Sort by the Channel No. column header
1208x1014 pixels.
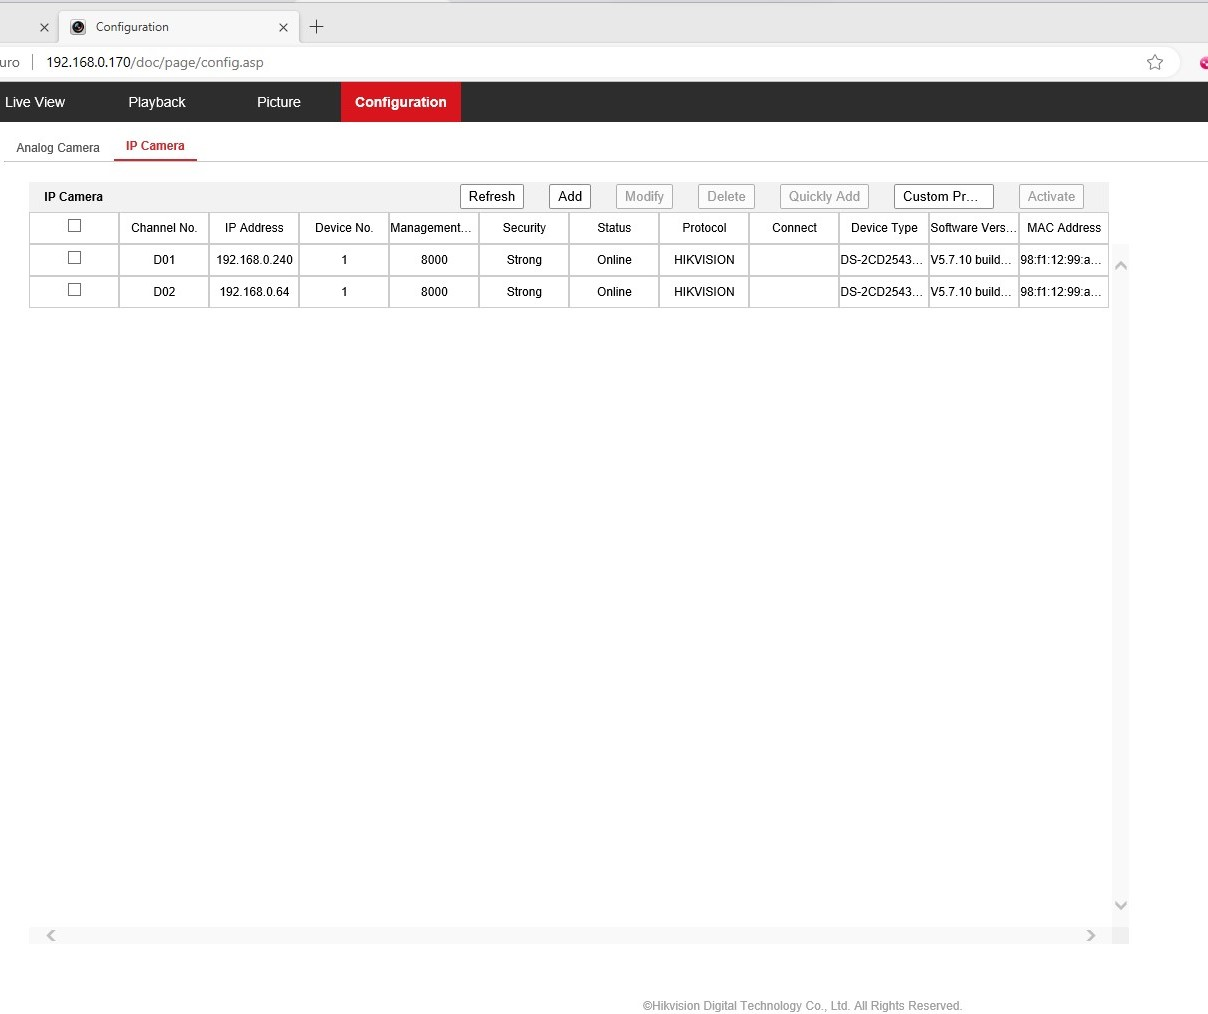point(164,228)
